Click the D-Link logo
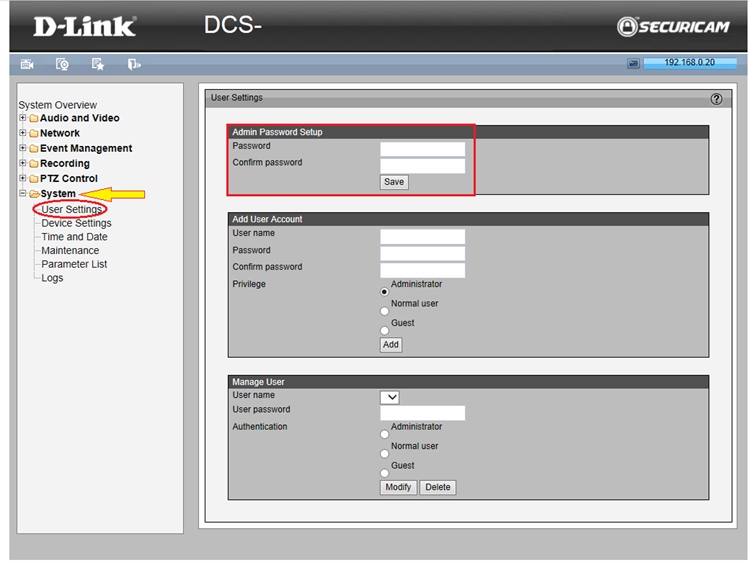 [84, 27]
